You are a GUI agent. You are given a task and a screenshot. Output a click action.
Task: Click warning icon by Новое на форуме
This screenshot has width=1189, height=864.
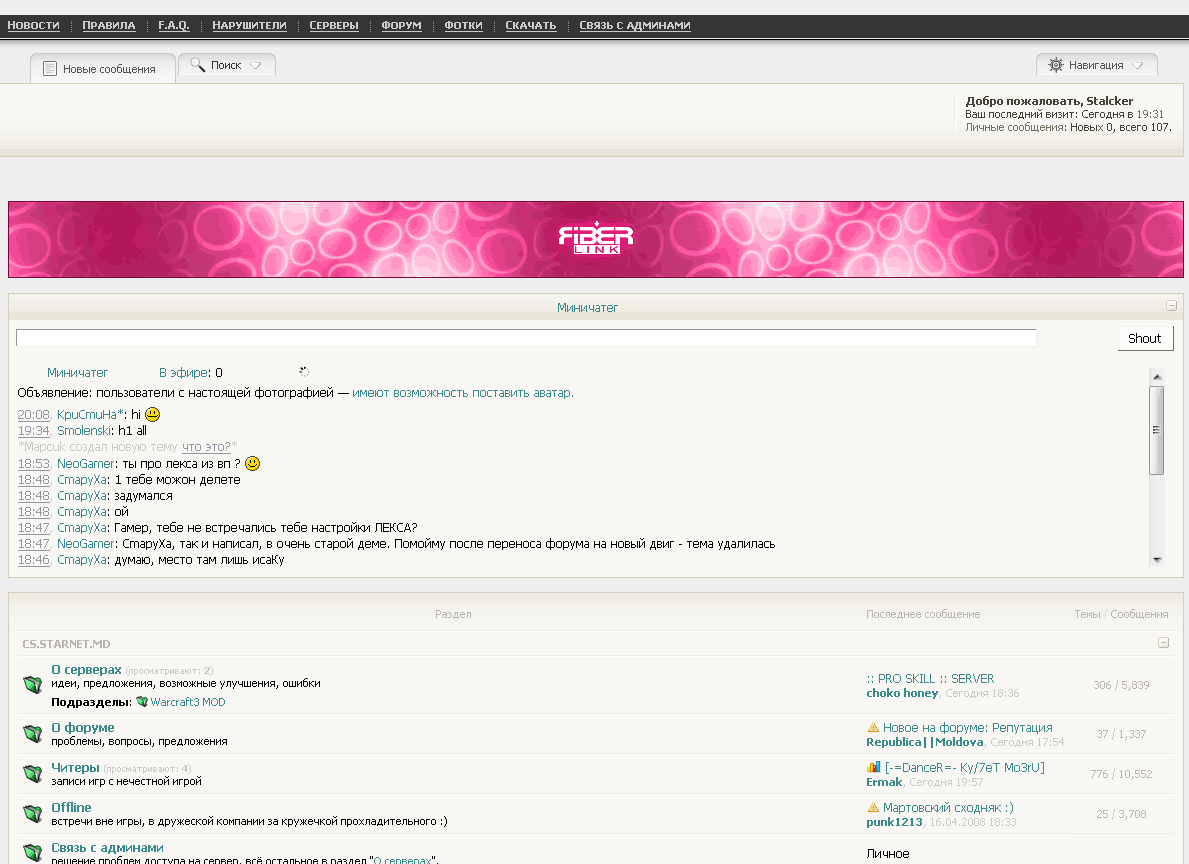pos(873,727)
